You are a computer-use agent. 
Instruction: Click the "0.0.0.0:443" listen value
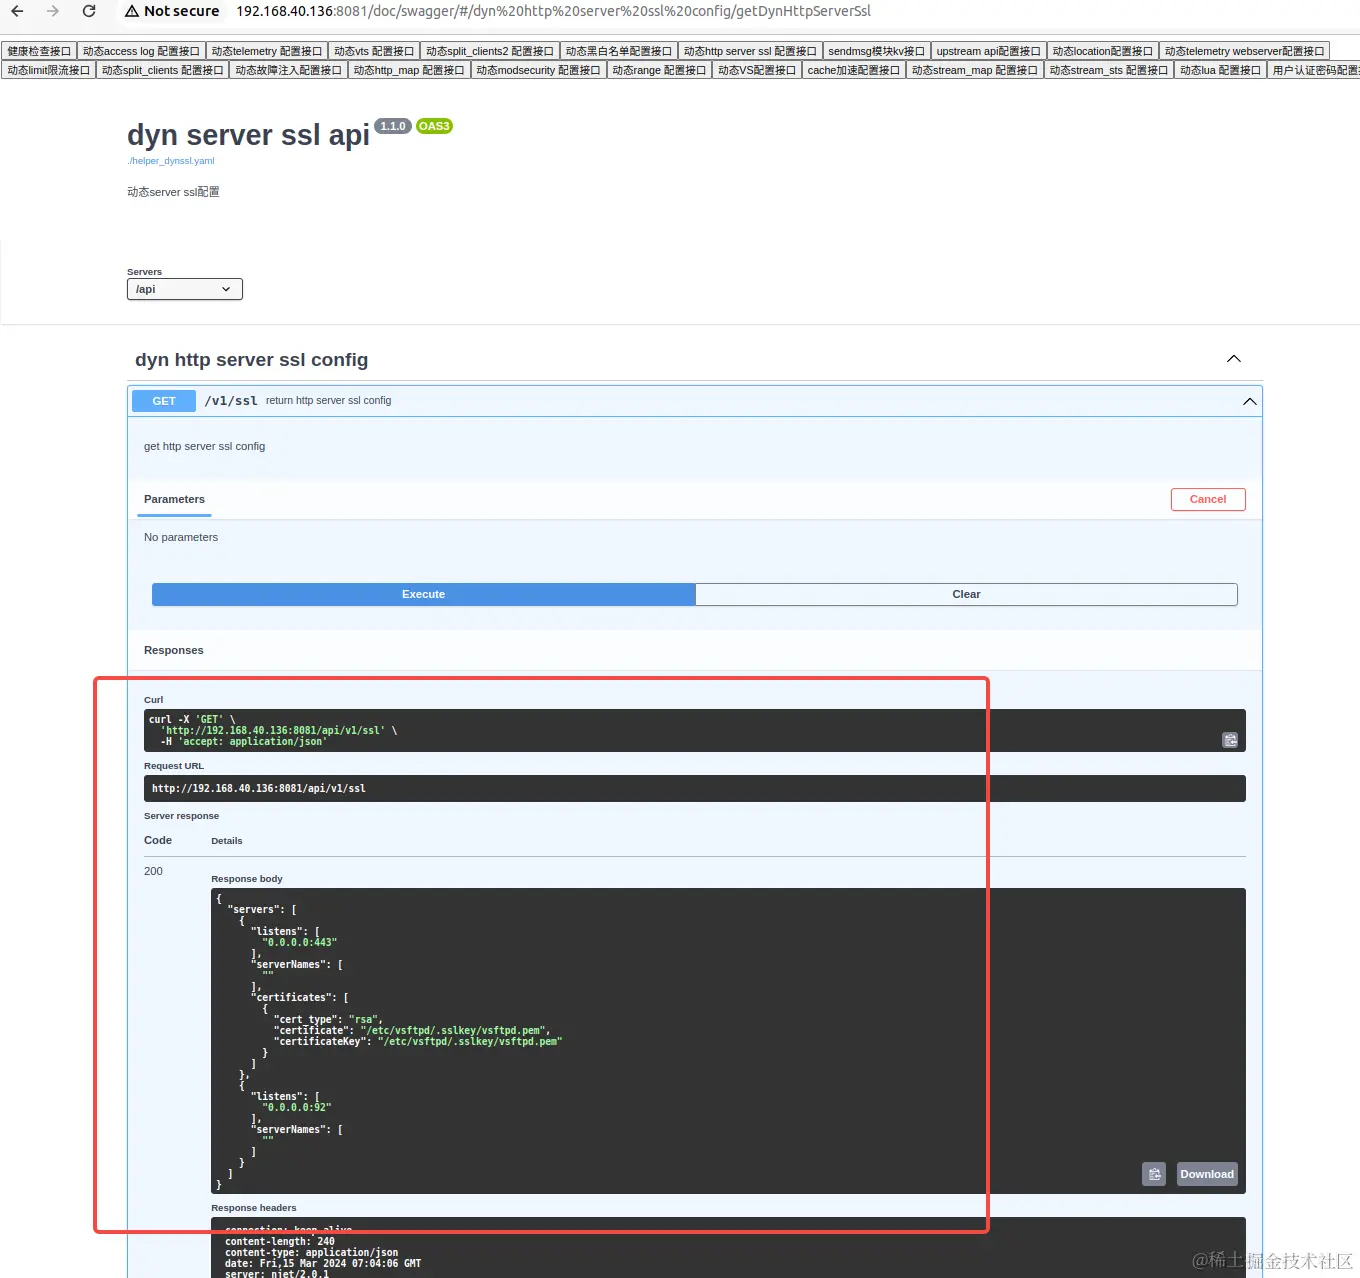(x=300, y=943)
